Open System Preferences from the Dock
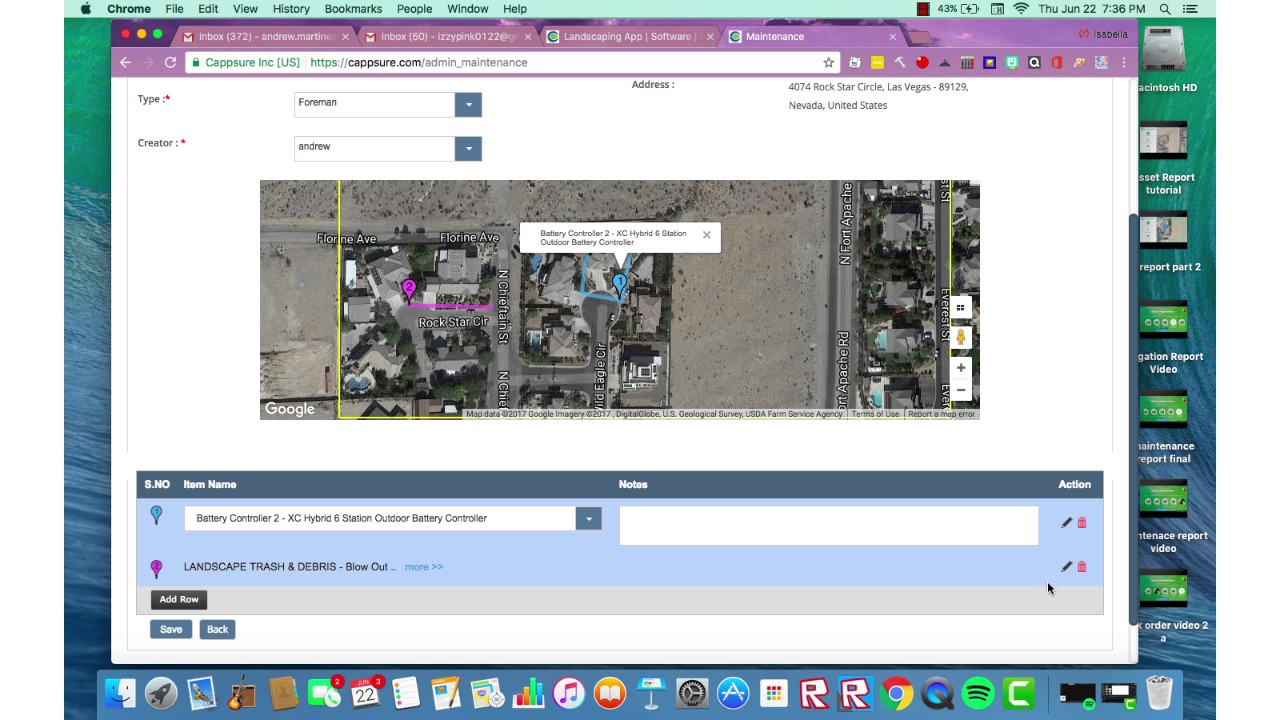The image size is (1280, 720). point(692,693)
